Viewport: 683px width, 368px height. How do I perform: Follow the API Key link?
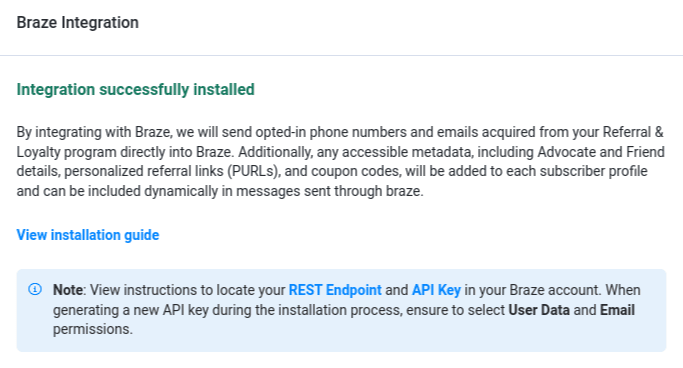pos(436,290)
